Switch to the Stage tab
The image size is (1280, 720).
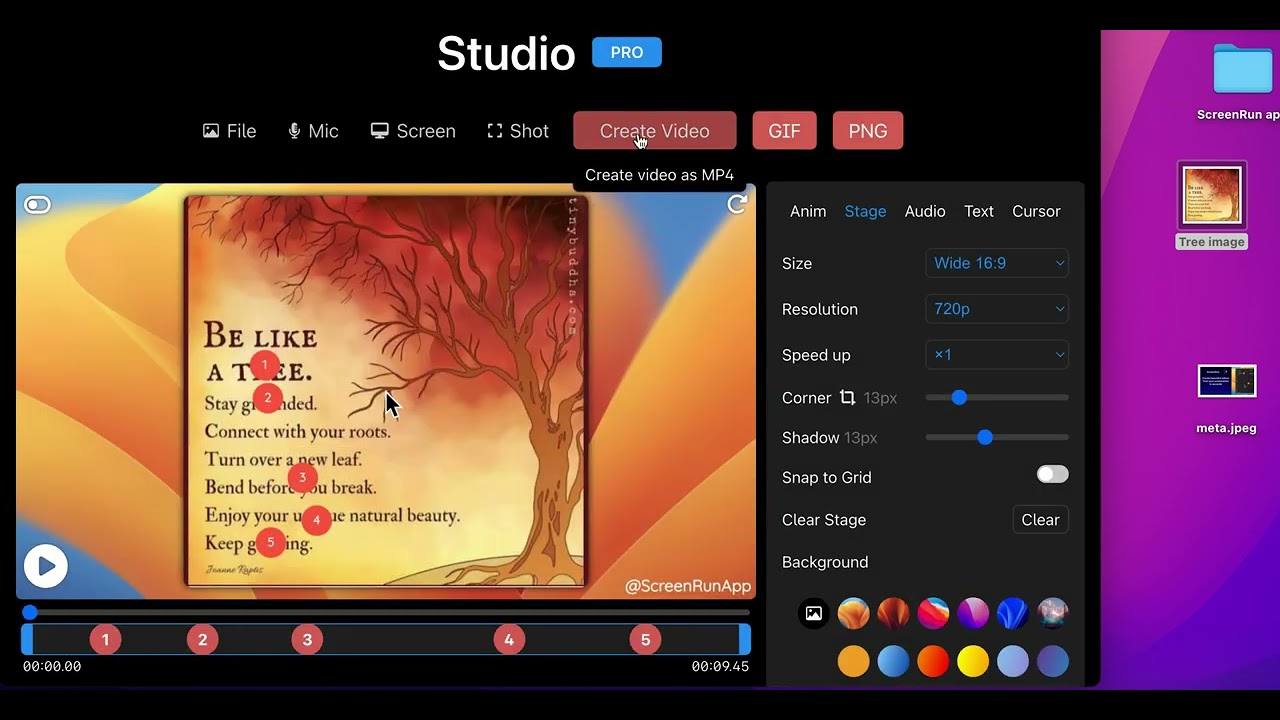click(865, 211)
